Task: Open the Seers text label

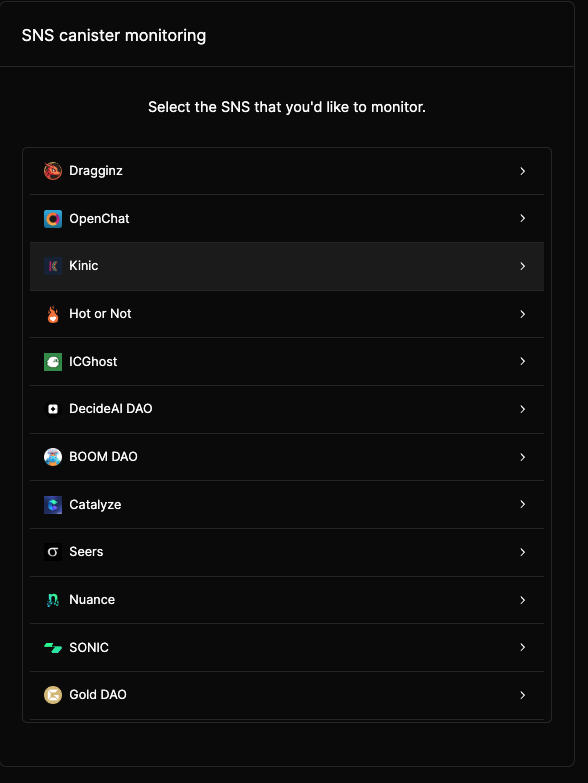Action: point(86,551)
